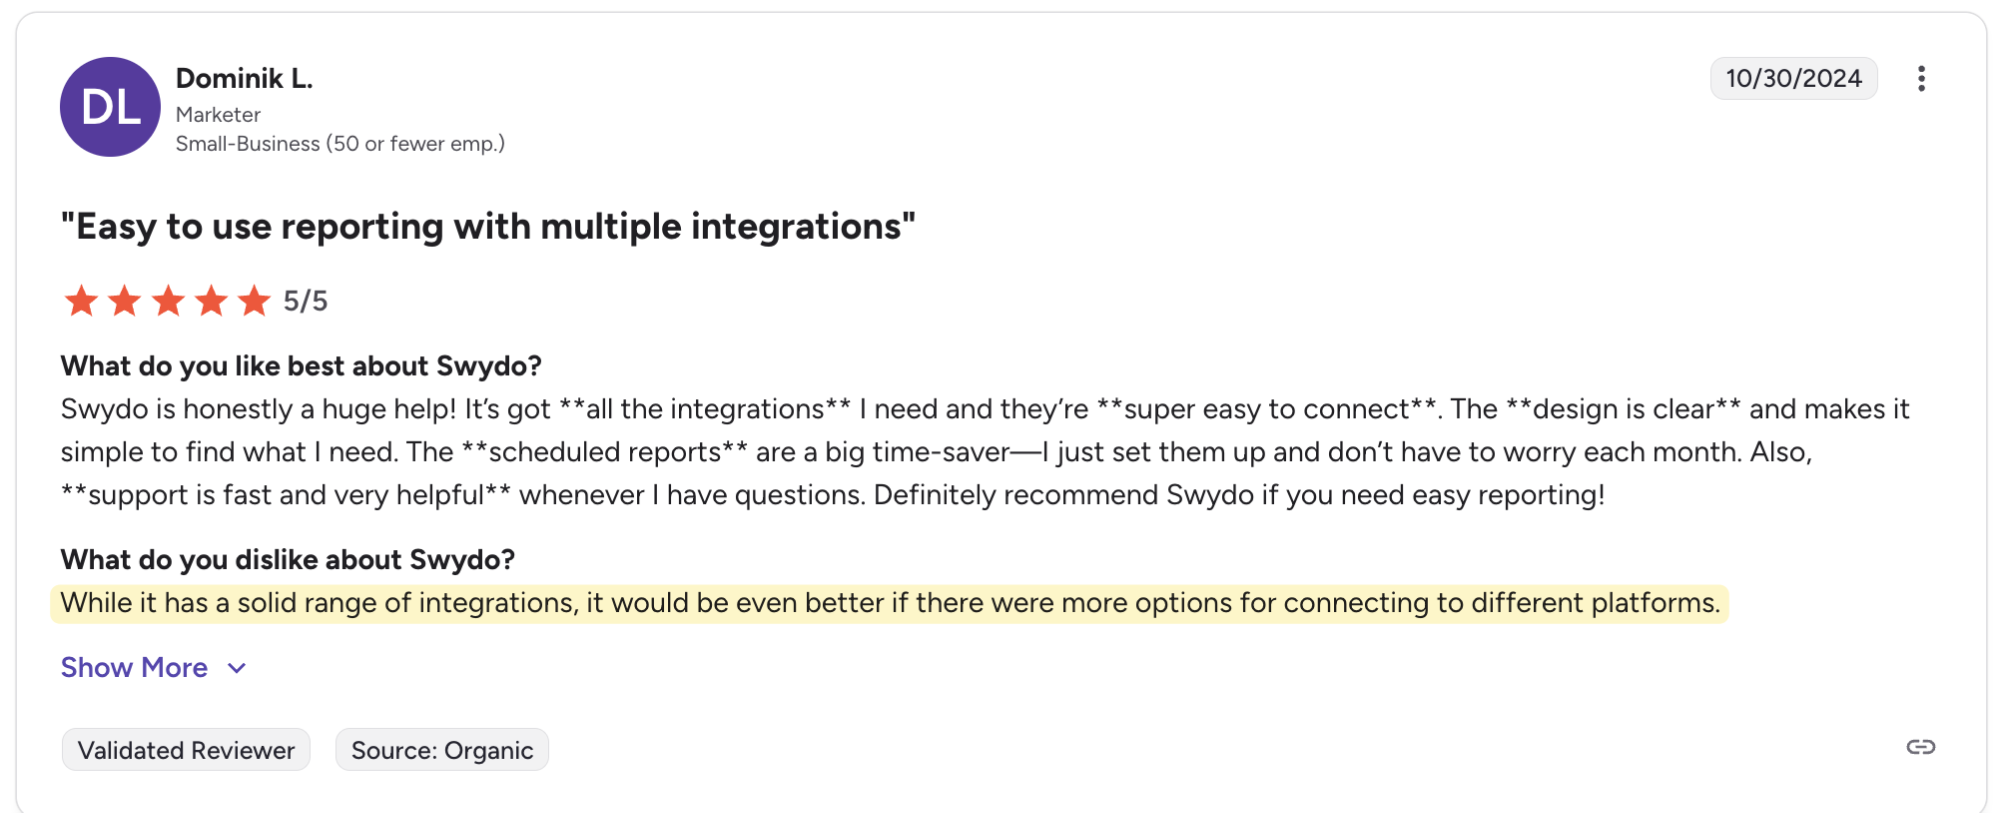Open the three-dot review options menu
The width and height of the screenshot is (1999, 813).
(x=1921, y=79)
